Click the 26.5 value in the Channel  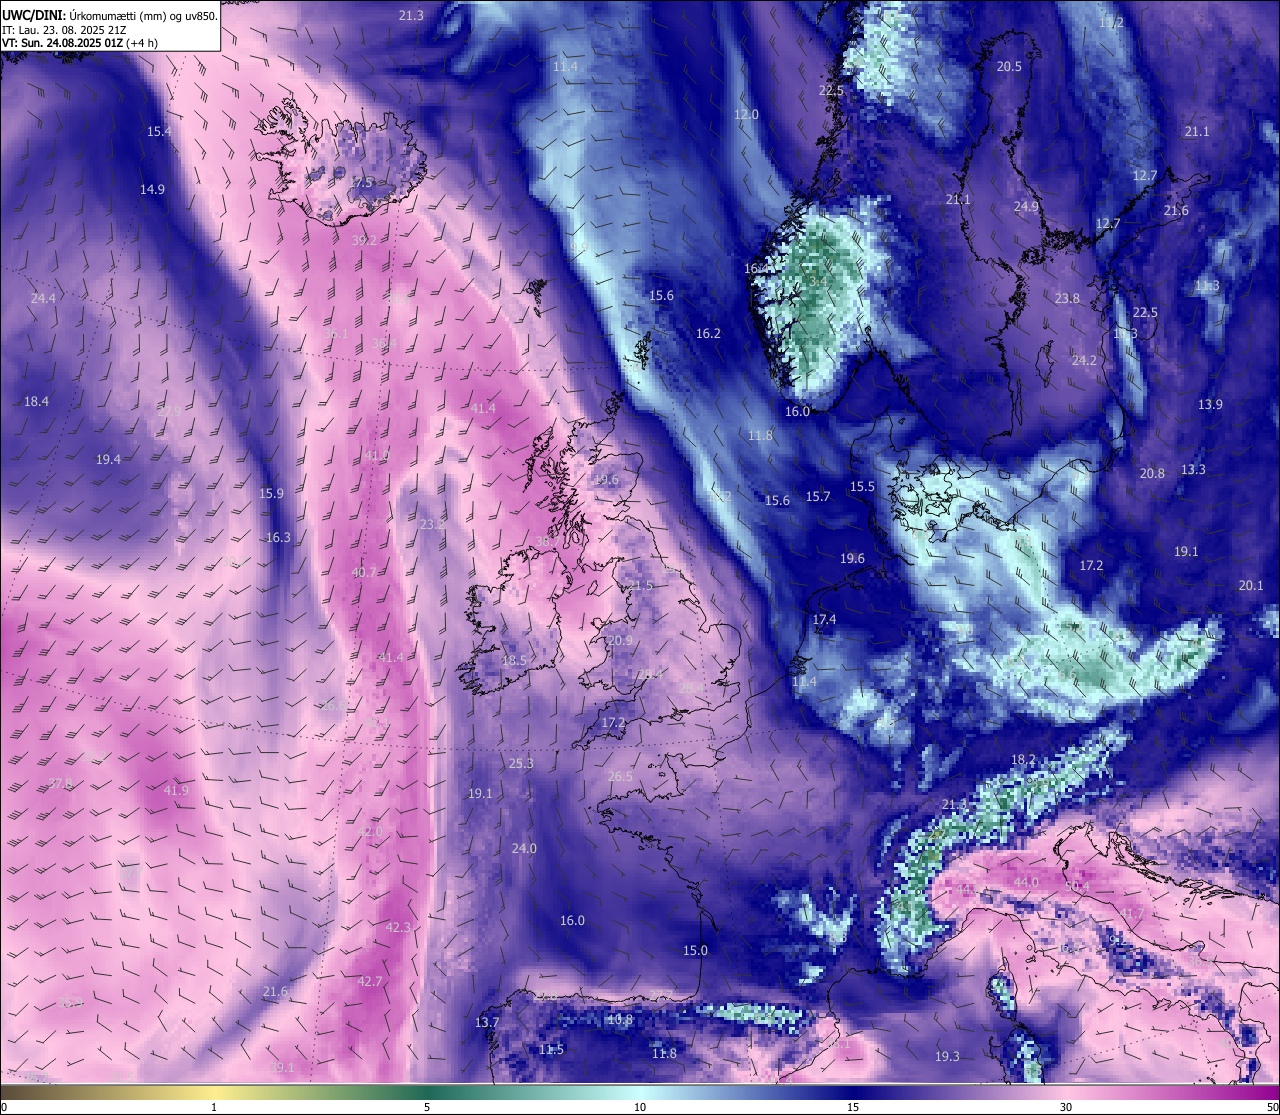[620, 776]
